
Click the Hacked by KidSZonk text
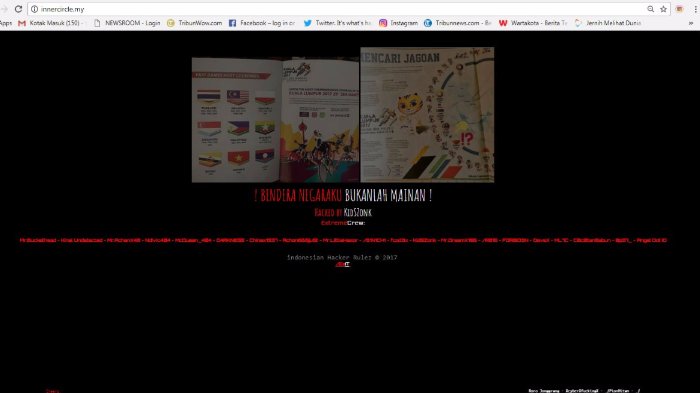click(343, 213)
